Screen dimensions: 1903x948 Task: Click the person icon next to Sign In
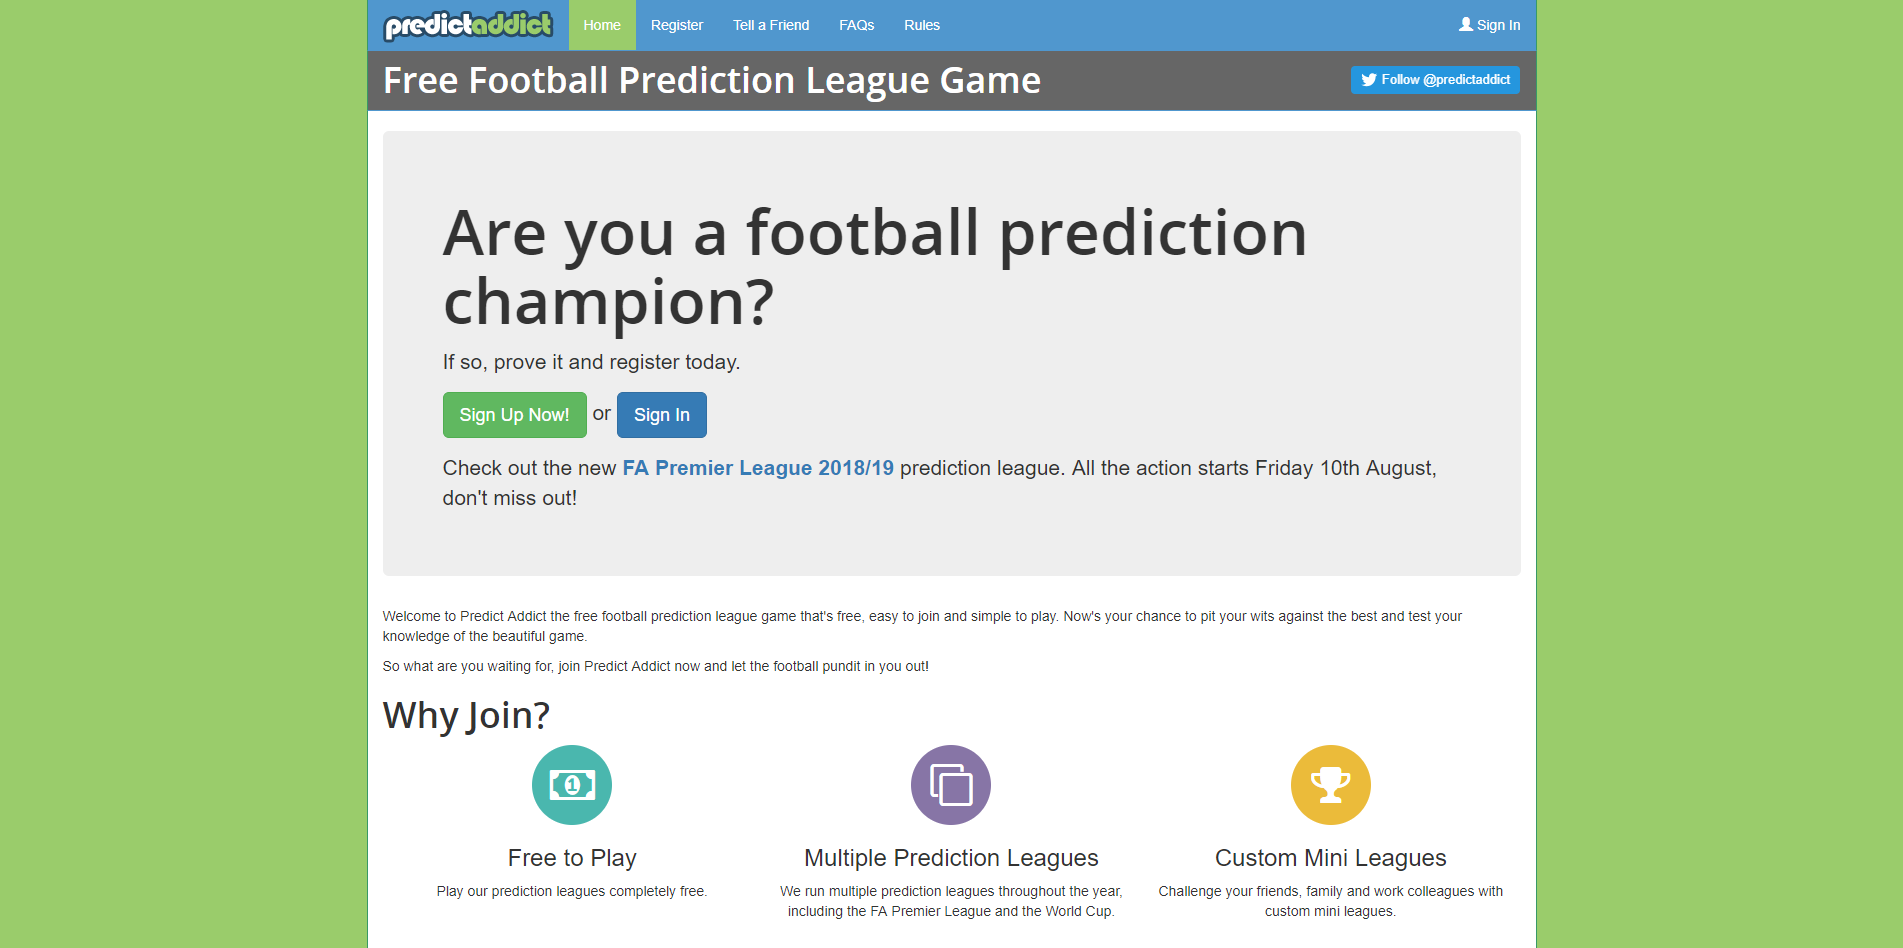1464,24
